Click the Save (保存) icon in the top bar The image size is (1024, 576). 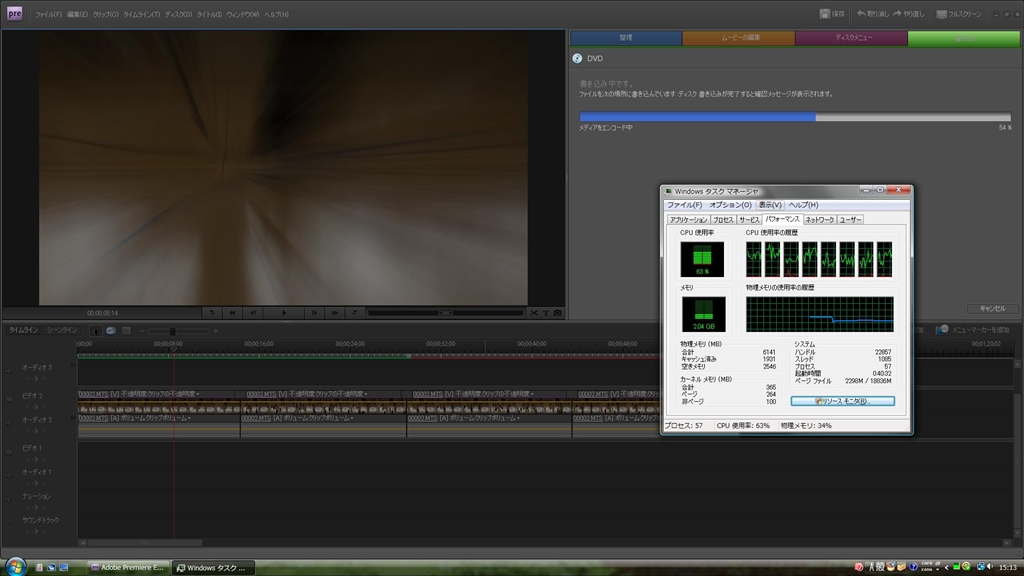click(824, 14)
